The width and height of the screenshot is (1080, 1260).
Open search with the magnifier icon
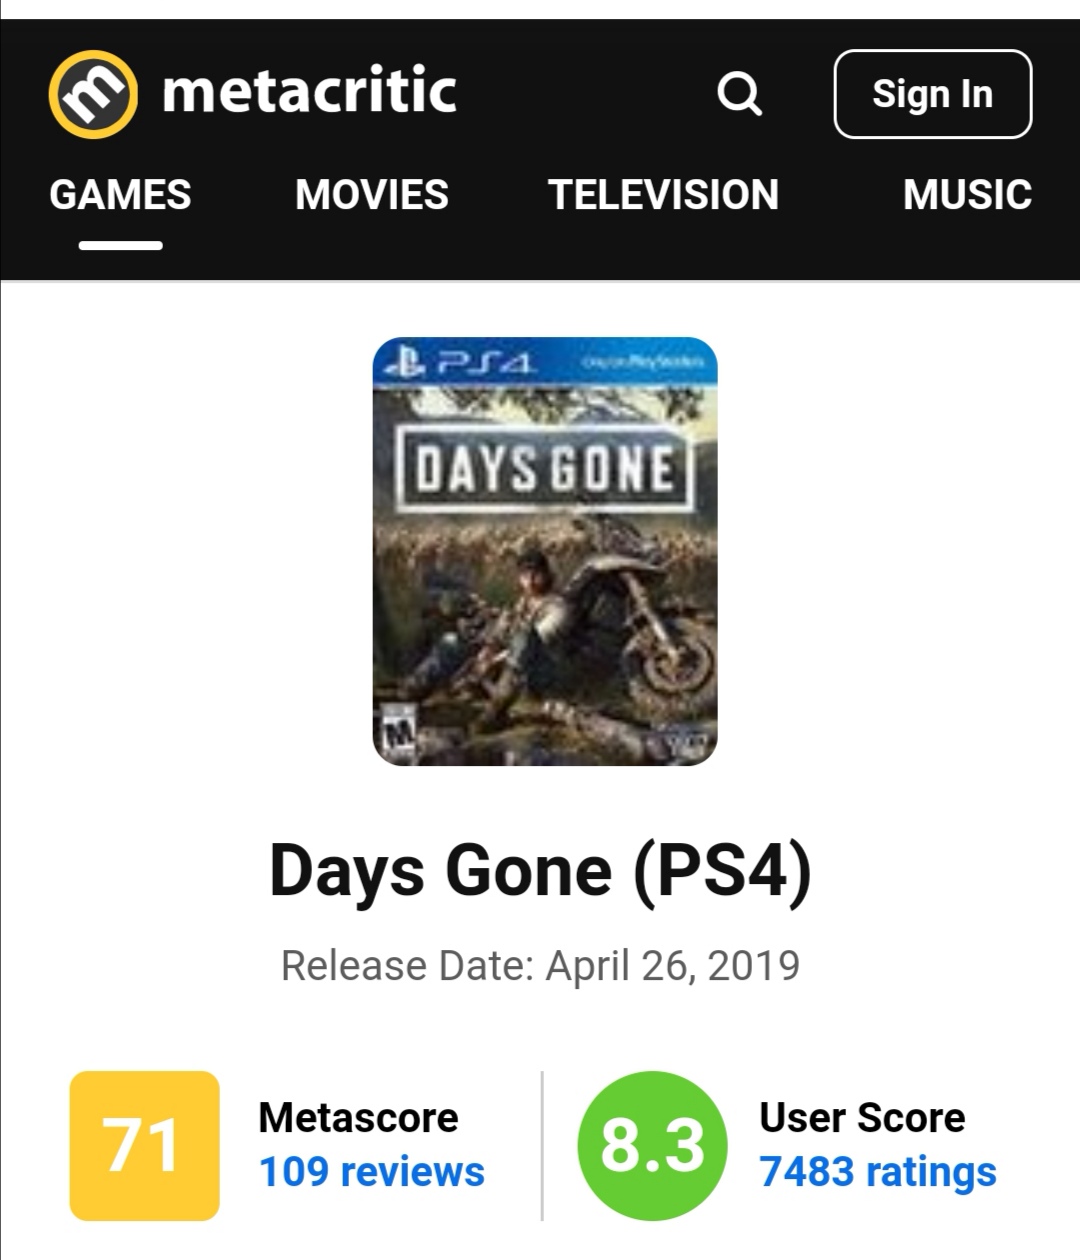tap(740, 95)
